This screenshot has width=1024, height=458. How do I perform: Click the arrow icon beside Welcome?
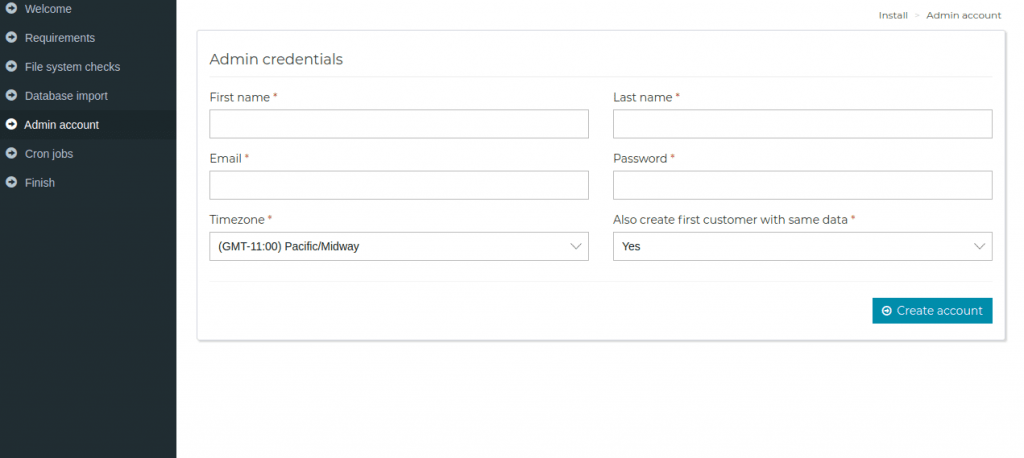tap(11, 9)
